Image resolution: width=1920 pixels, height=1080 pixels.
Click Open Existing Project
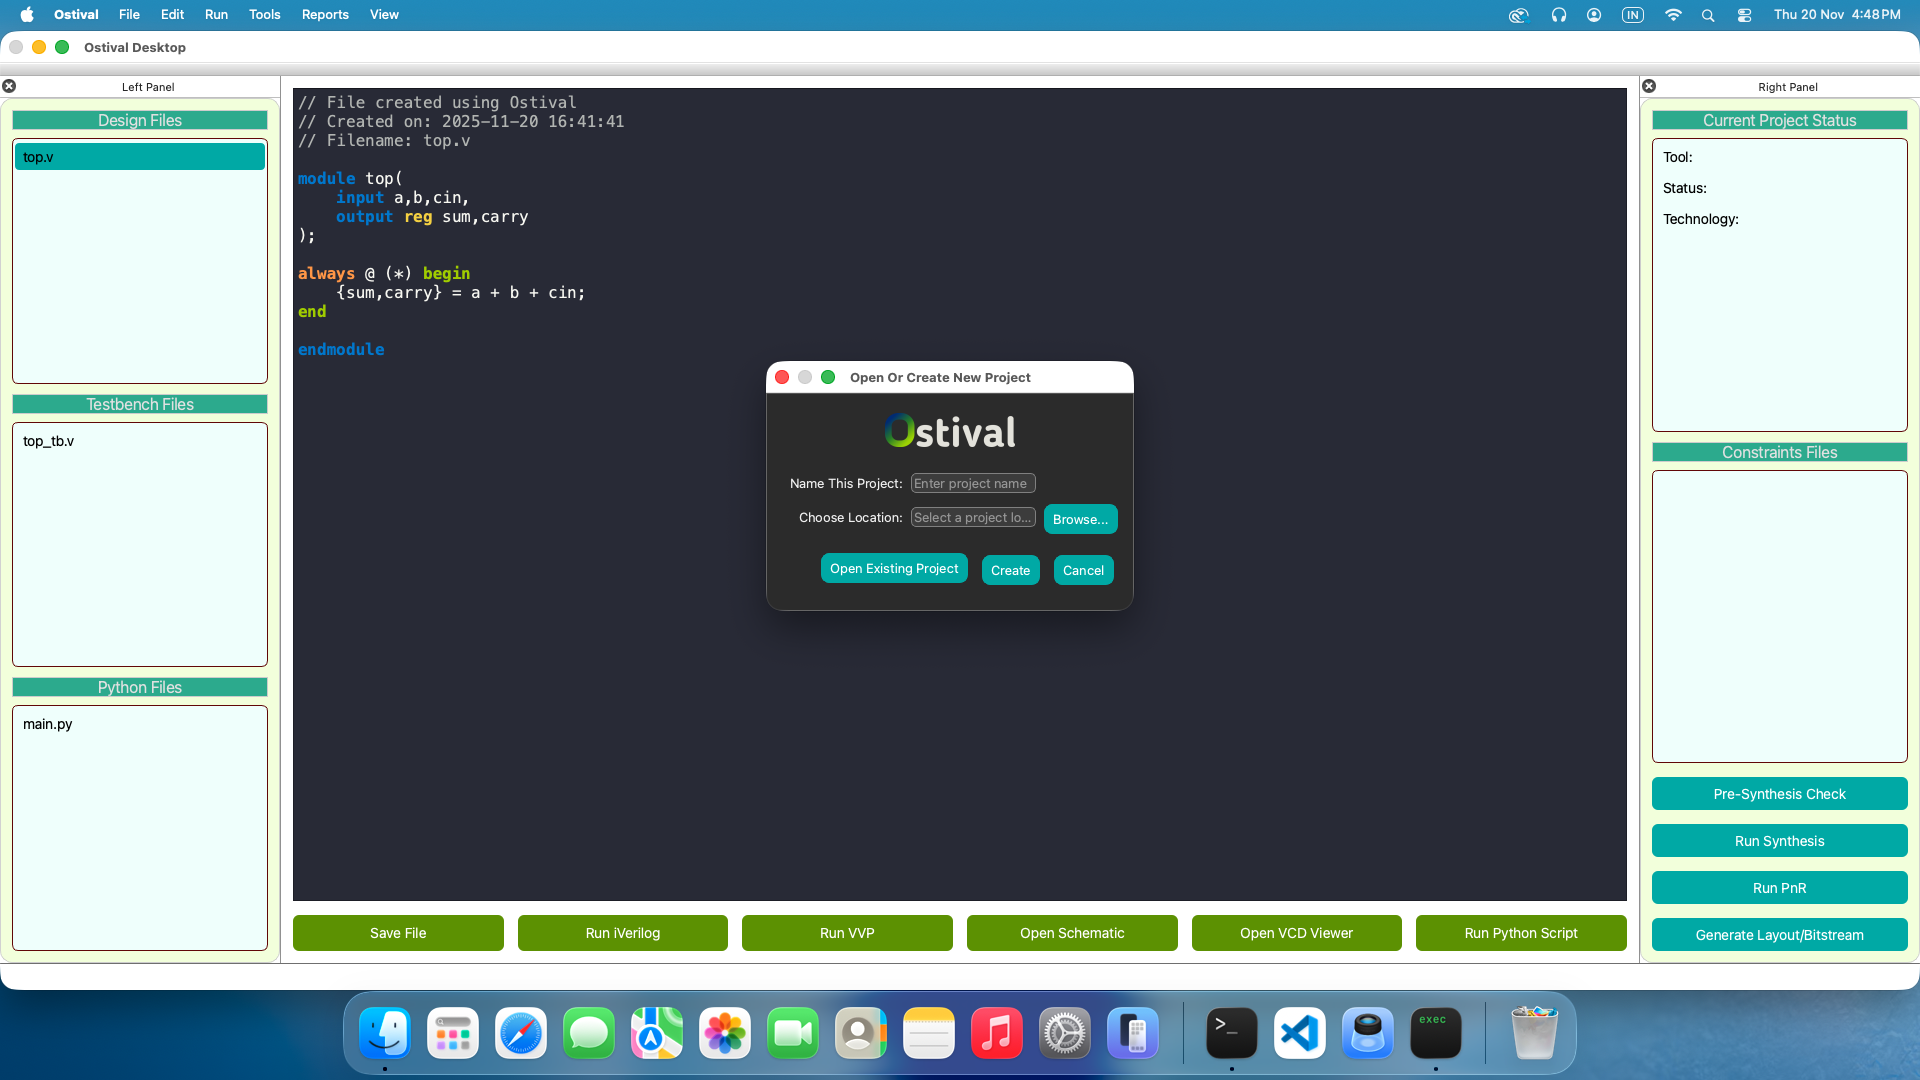(893, 568)
